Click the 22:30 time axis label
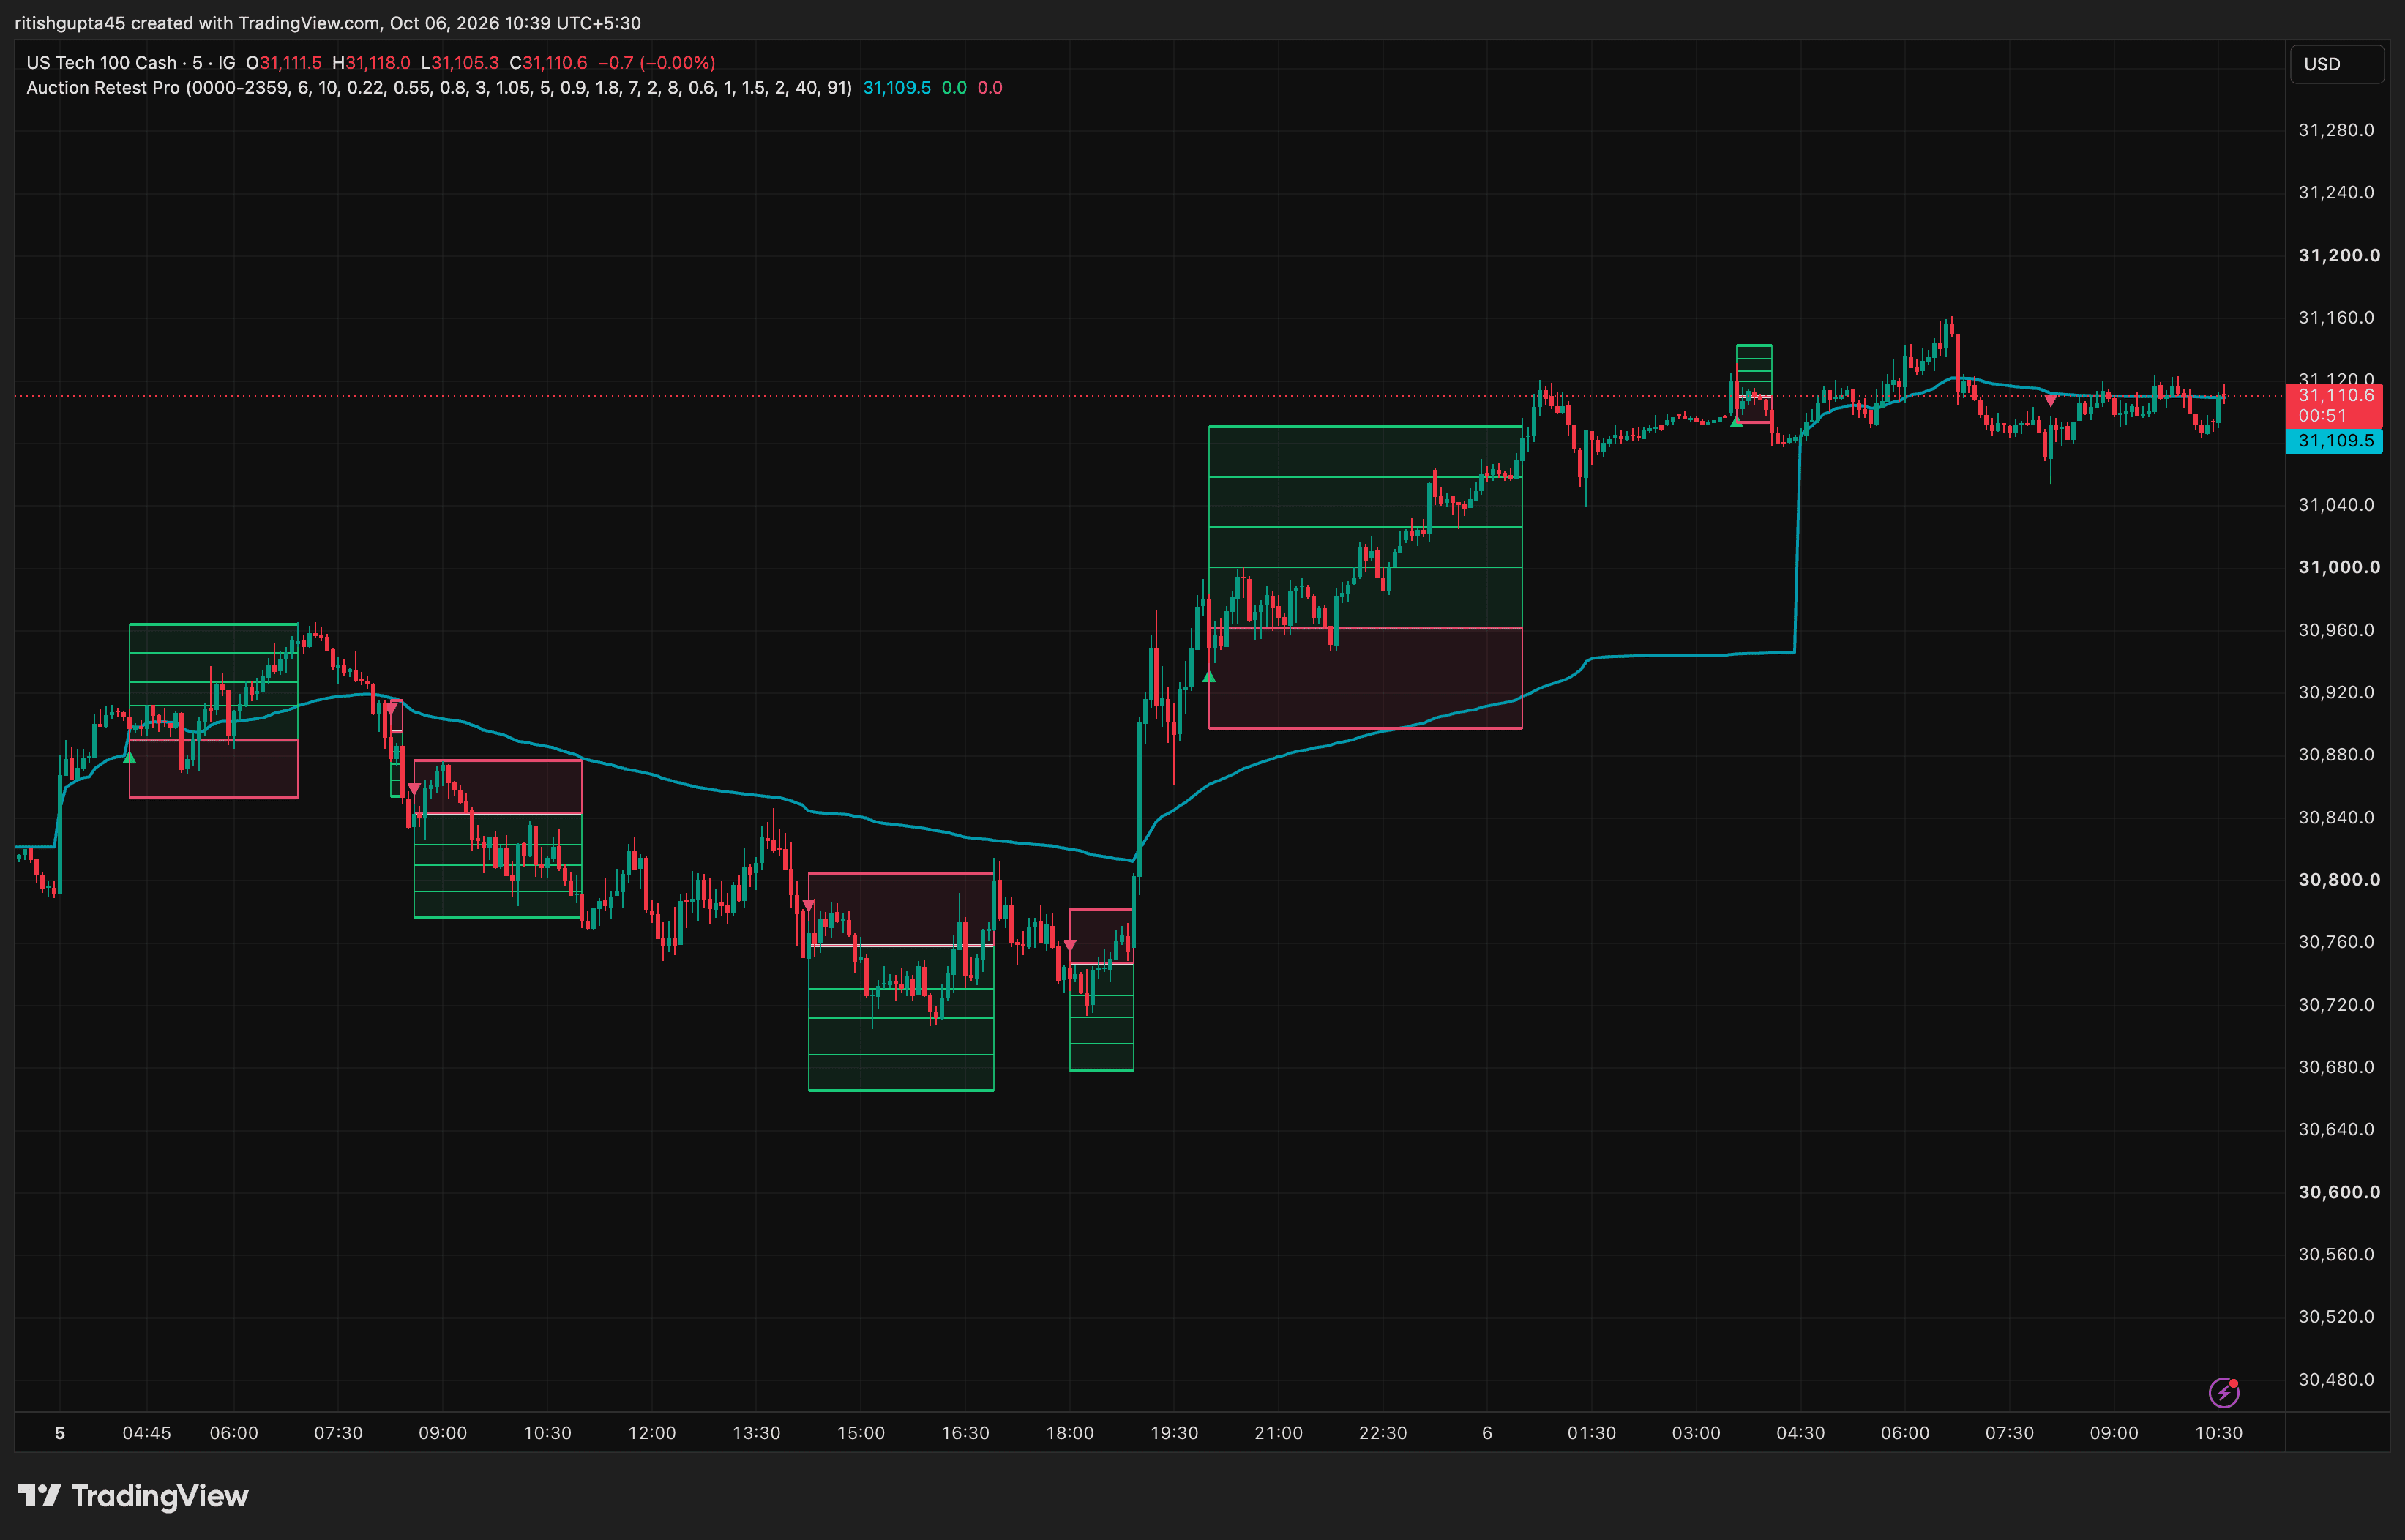The width and height of the screenshot is (2405, 1540). click(1383, 1433)
